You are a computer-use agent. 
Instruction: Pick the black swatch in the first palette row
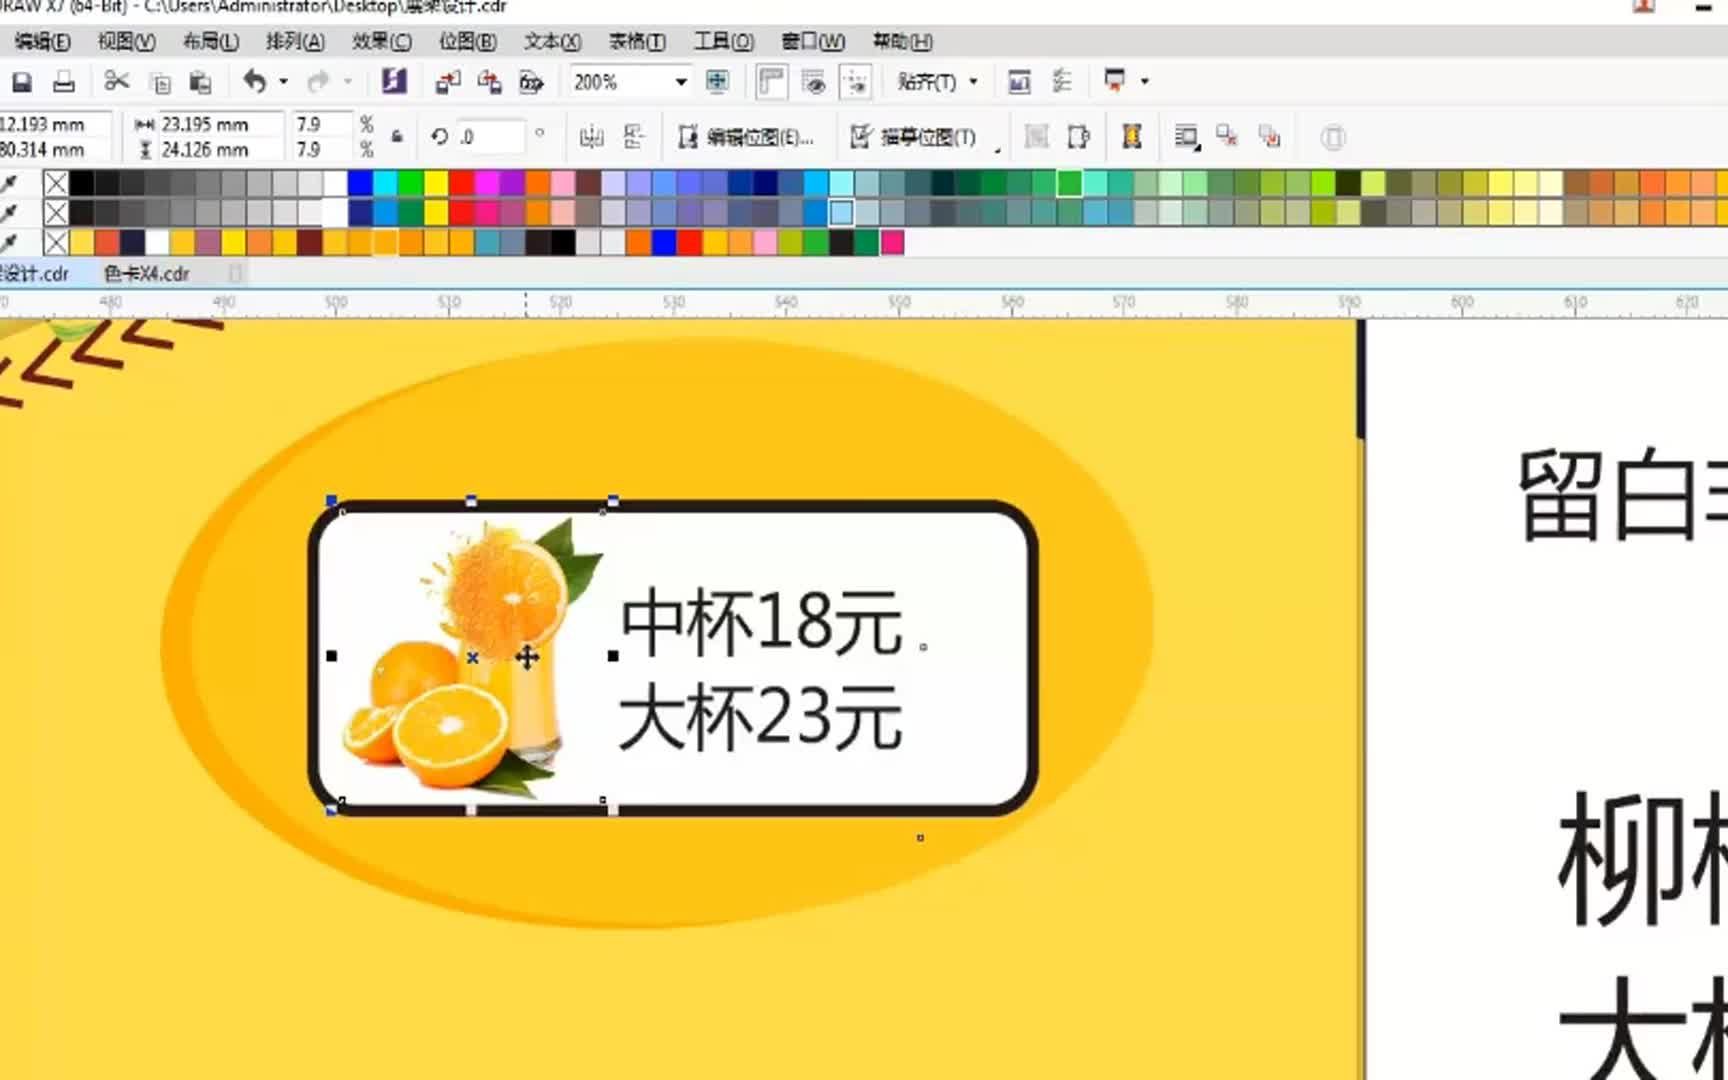click(82, 183)
